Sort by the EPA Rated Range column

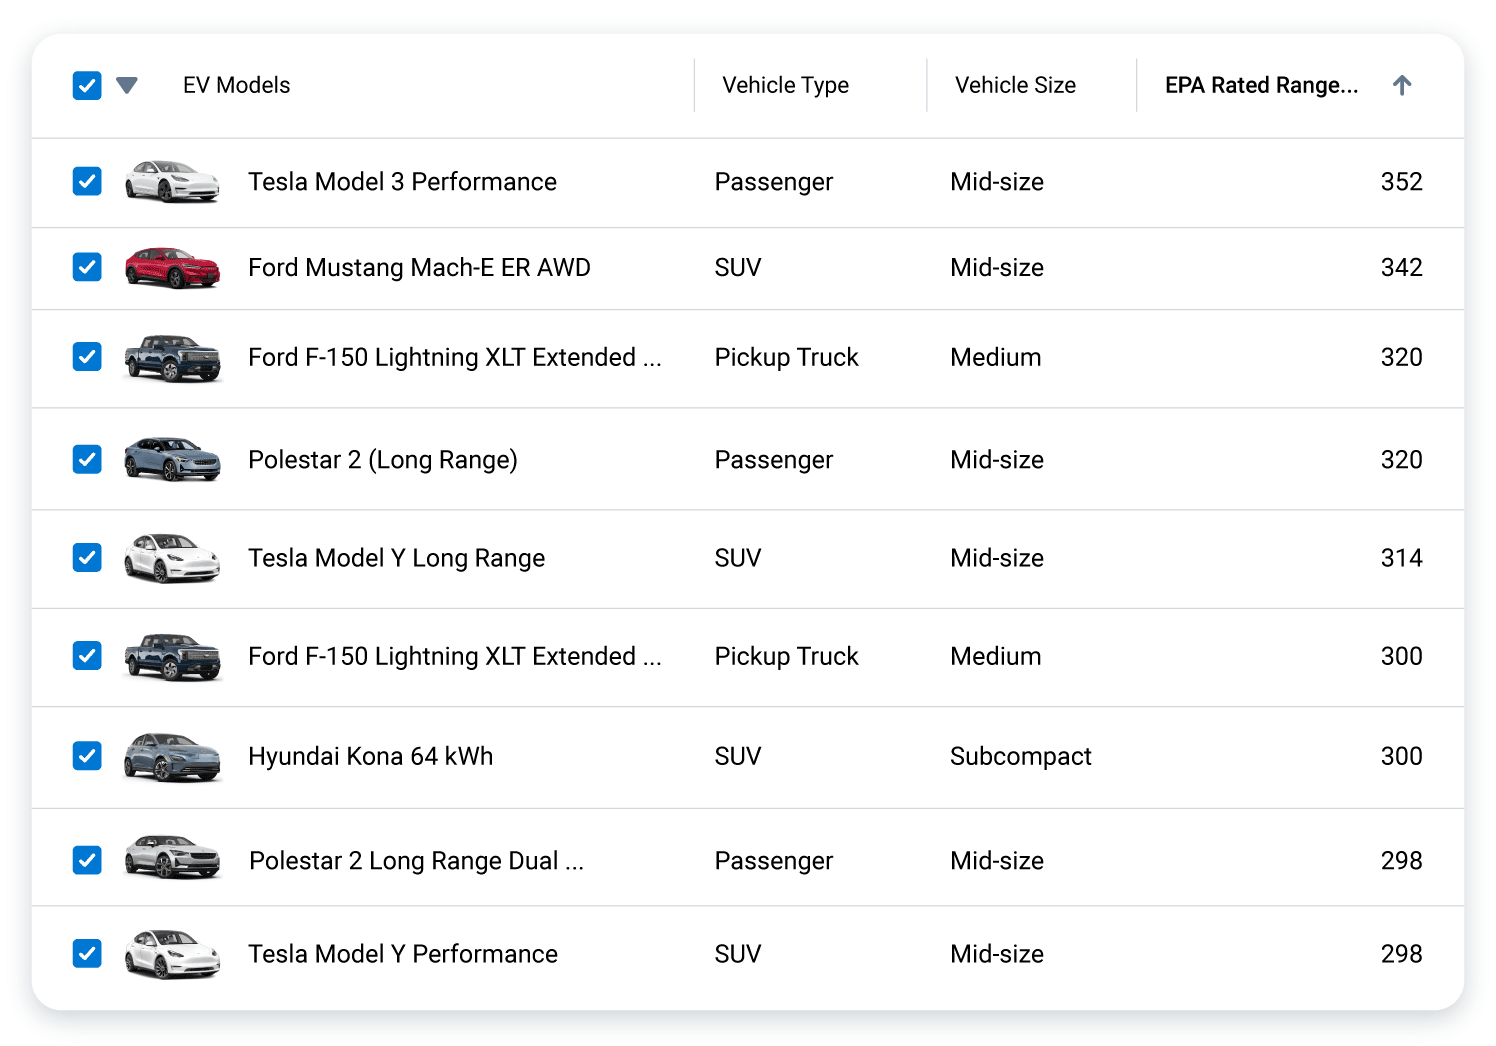[x=1262, y=85]
